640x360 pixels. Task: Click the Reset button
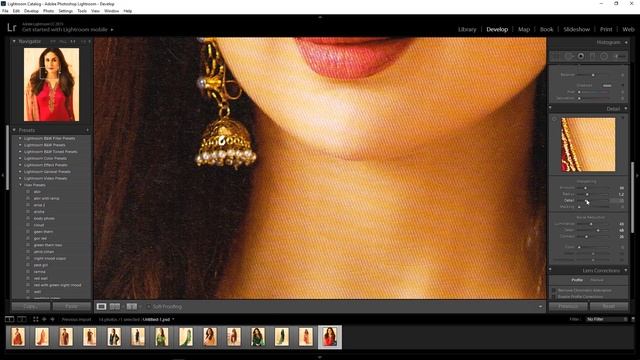pos(609,306)
